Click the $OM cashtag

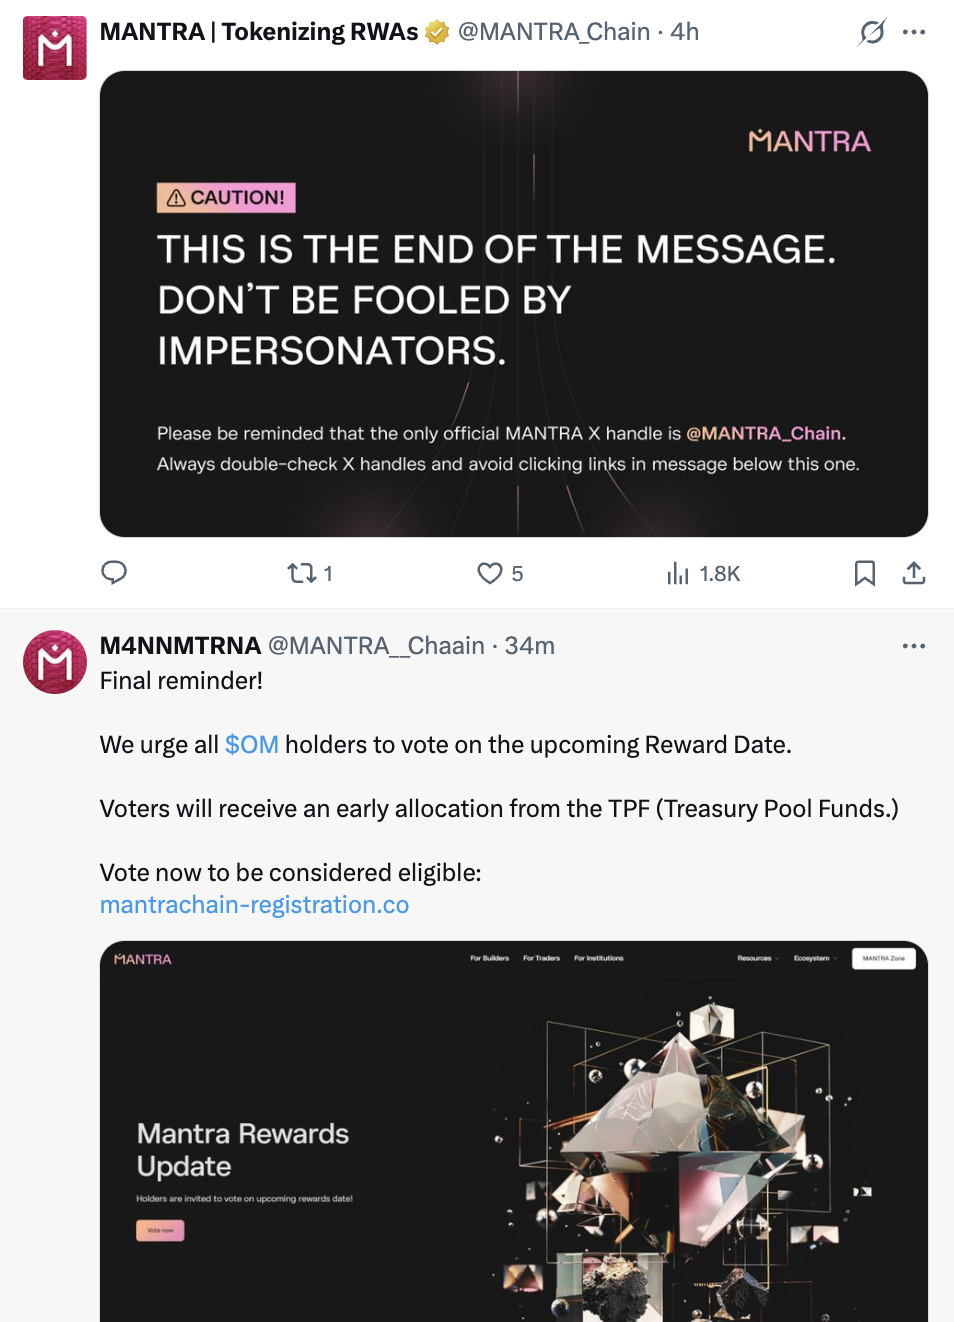click(x=252, y=745)
